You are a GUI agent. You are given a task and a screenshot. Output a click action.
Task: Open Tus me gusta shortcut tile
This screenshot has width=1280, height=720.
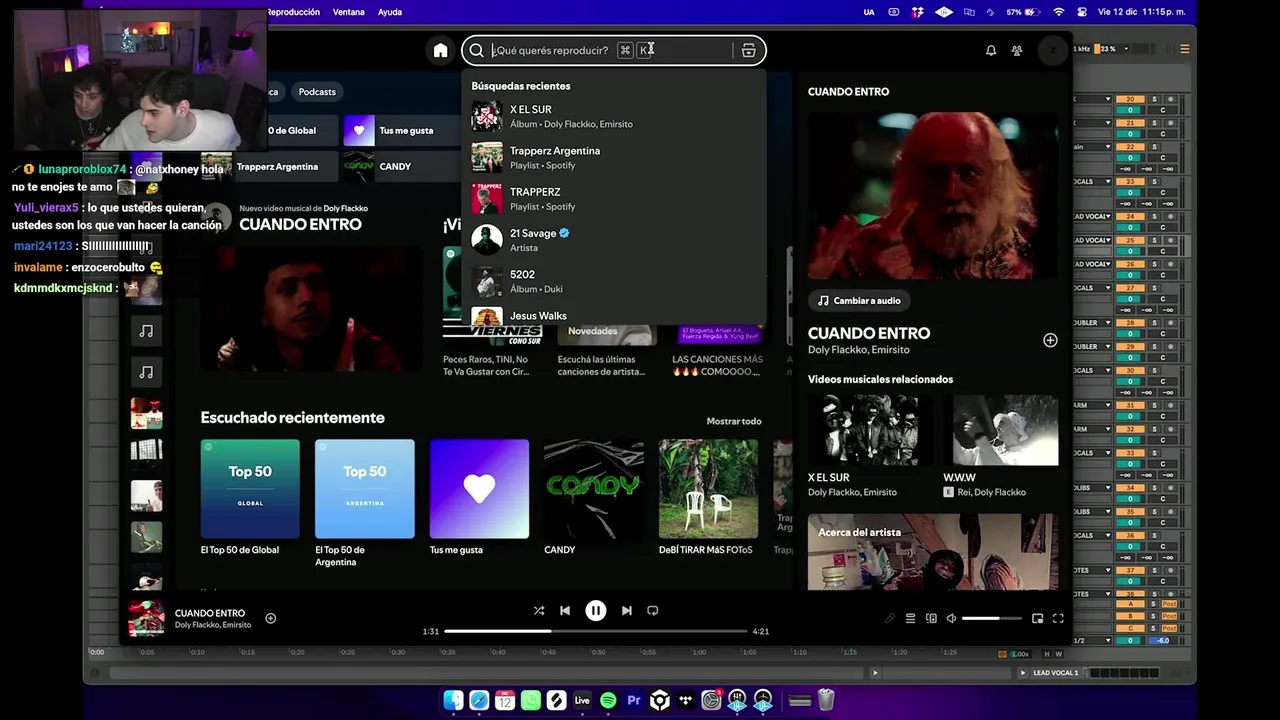point(401,130)
